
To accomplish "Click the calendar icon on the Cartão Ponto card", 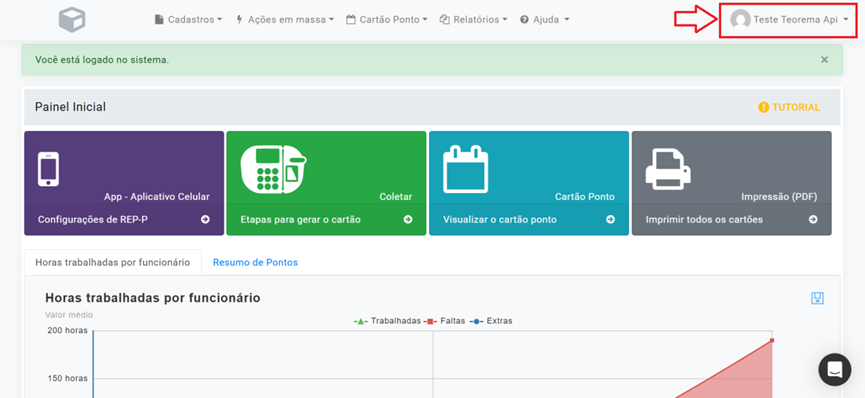I will click(466, 169).
